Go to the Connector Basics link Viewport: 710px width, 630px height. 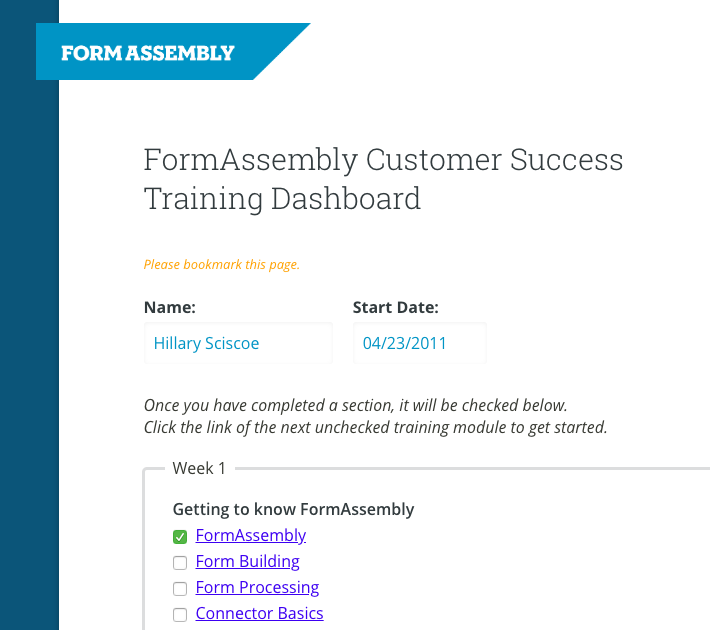(x=259, y=613)
